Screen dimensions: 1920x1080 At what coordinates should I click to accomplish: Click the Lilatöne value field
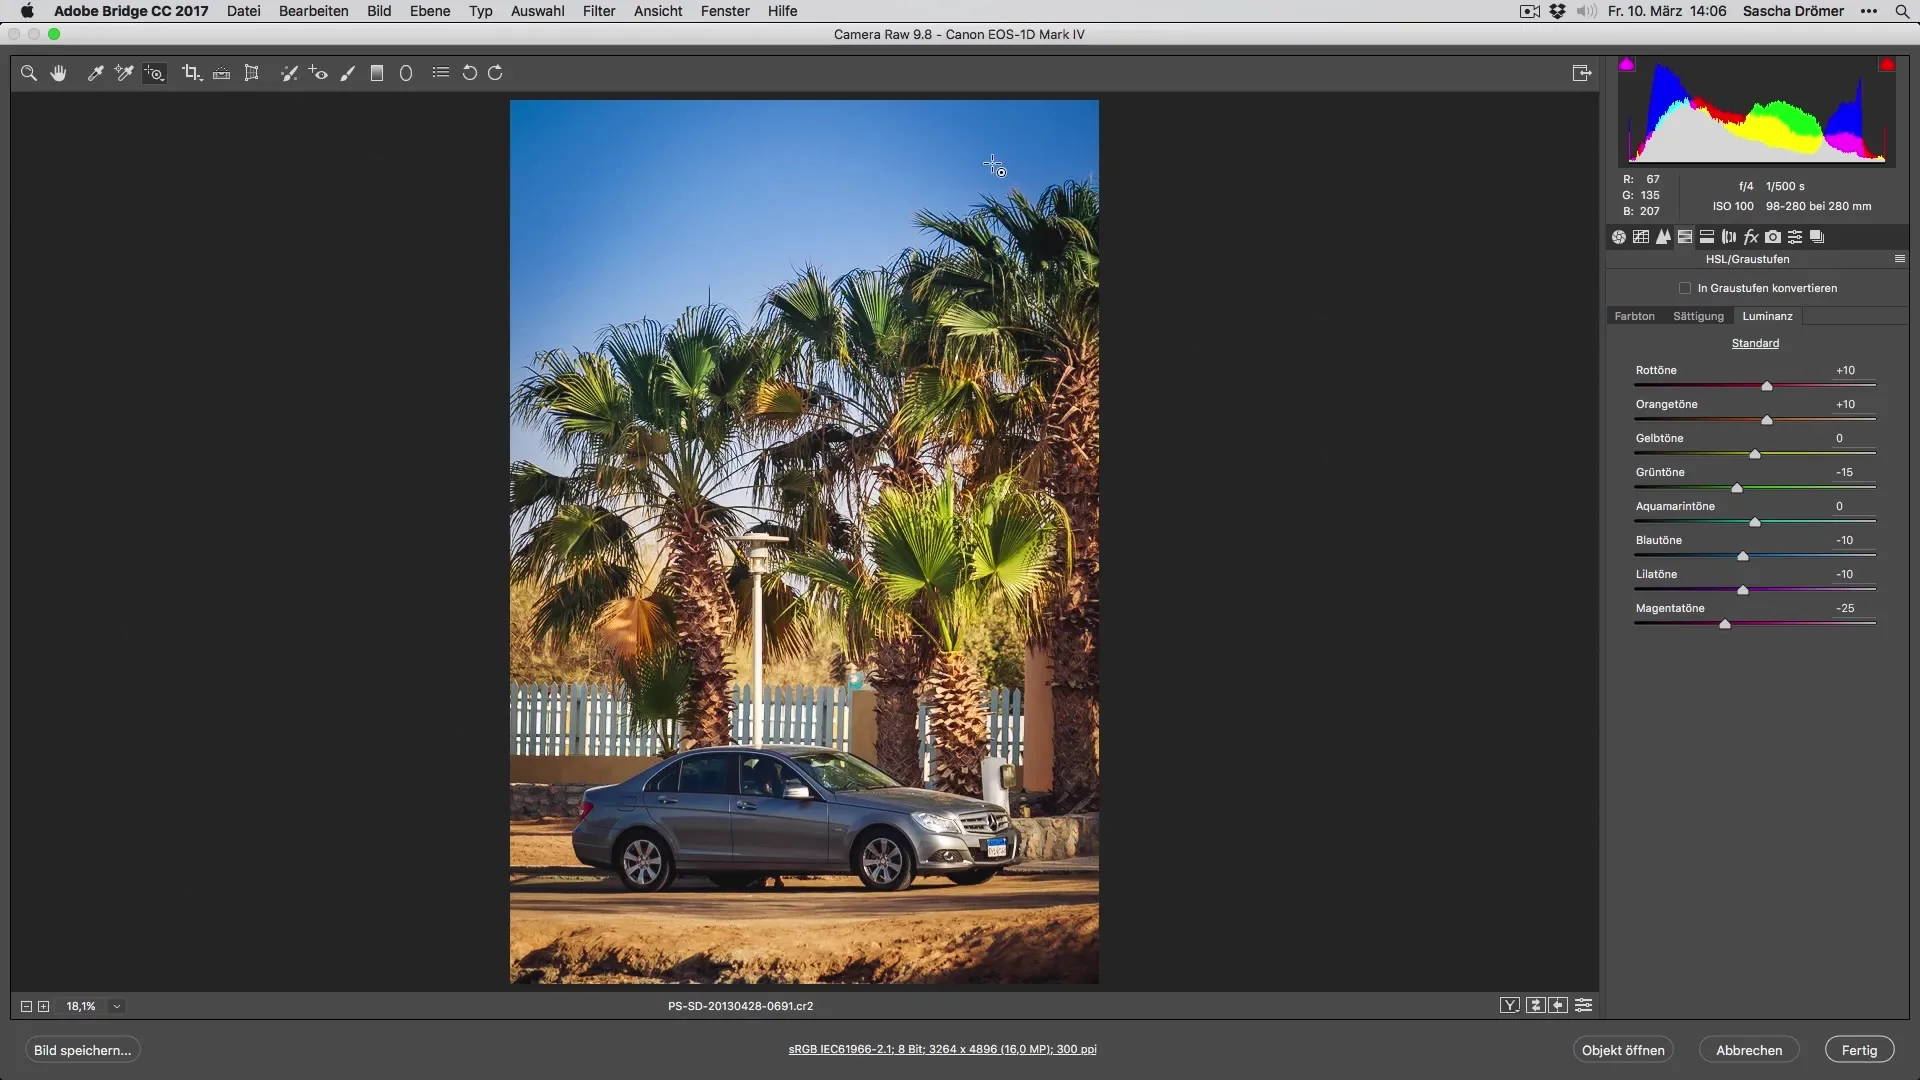(1845, 574)
